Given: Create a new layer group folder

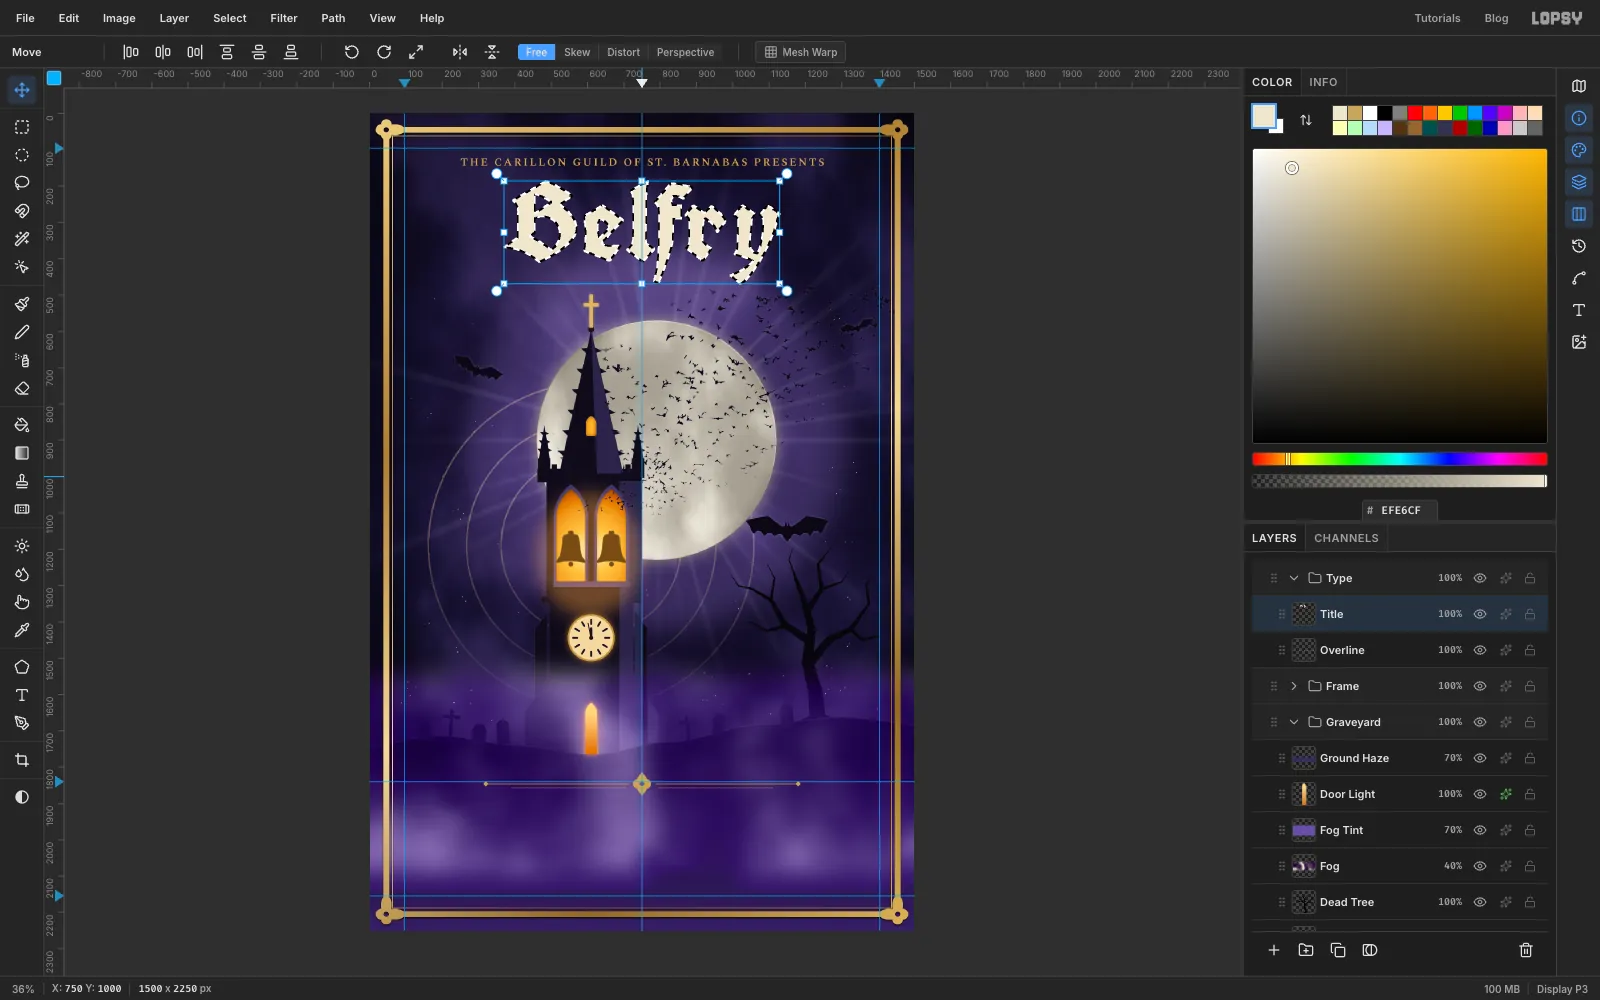Looking at the screenshot, I should click(x=1306, y=950).
